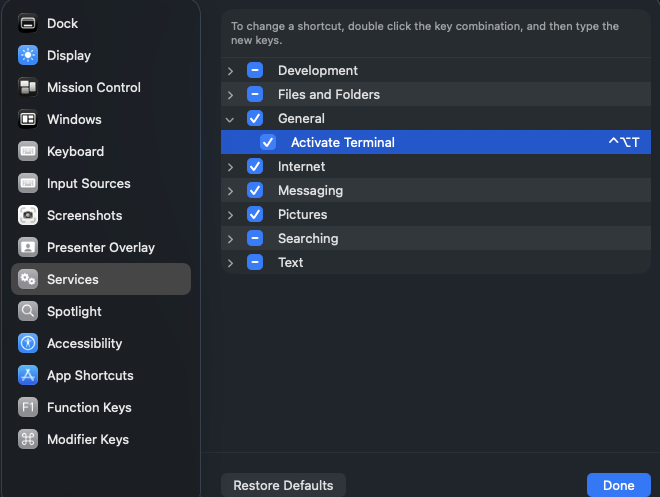Click the Activate Terminal shortcut key combination
Image resolution: width=660 pixels, height=497 pixels.
pos(623,142)
